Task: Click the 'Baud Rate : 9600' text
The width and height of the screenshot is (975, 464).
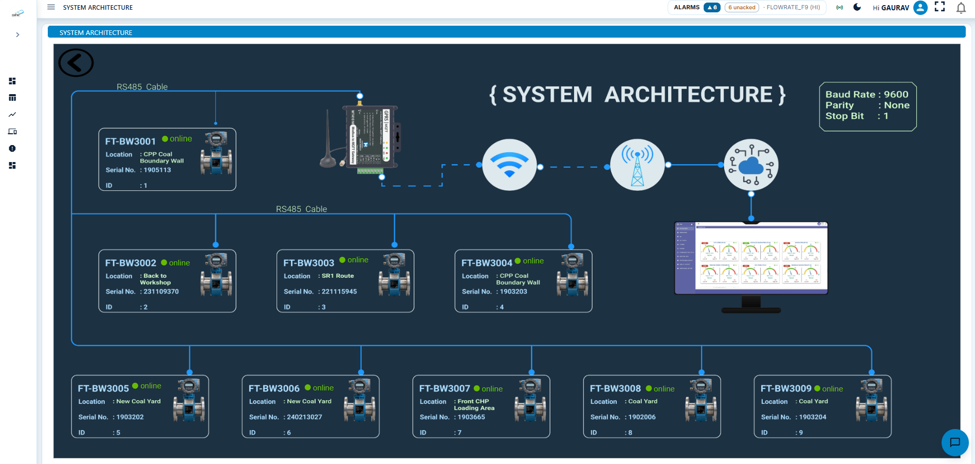Action: click(867, 95)
